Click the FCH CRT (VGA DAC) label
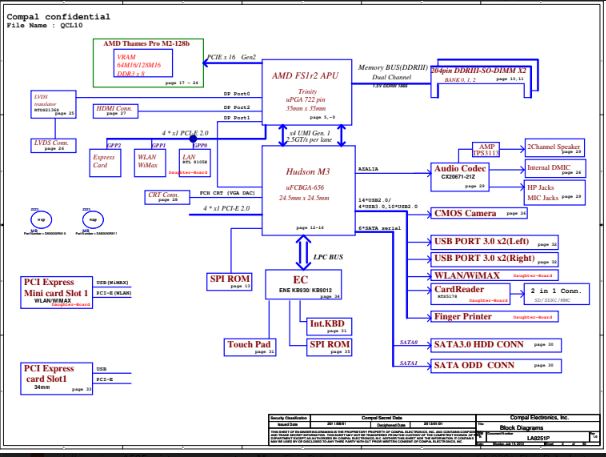This screenshot has width=606, height=457. tap(227, 193)
